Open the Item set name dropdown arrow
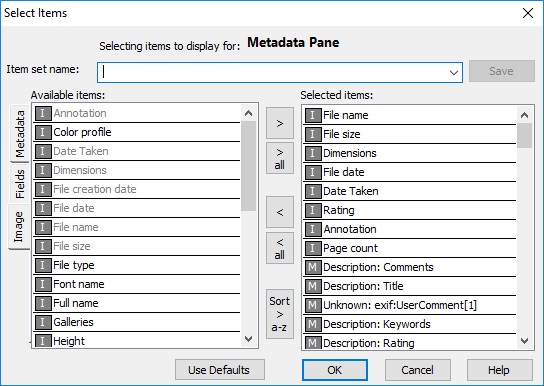This screenshot has height=386, width=544. (453, 72)
